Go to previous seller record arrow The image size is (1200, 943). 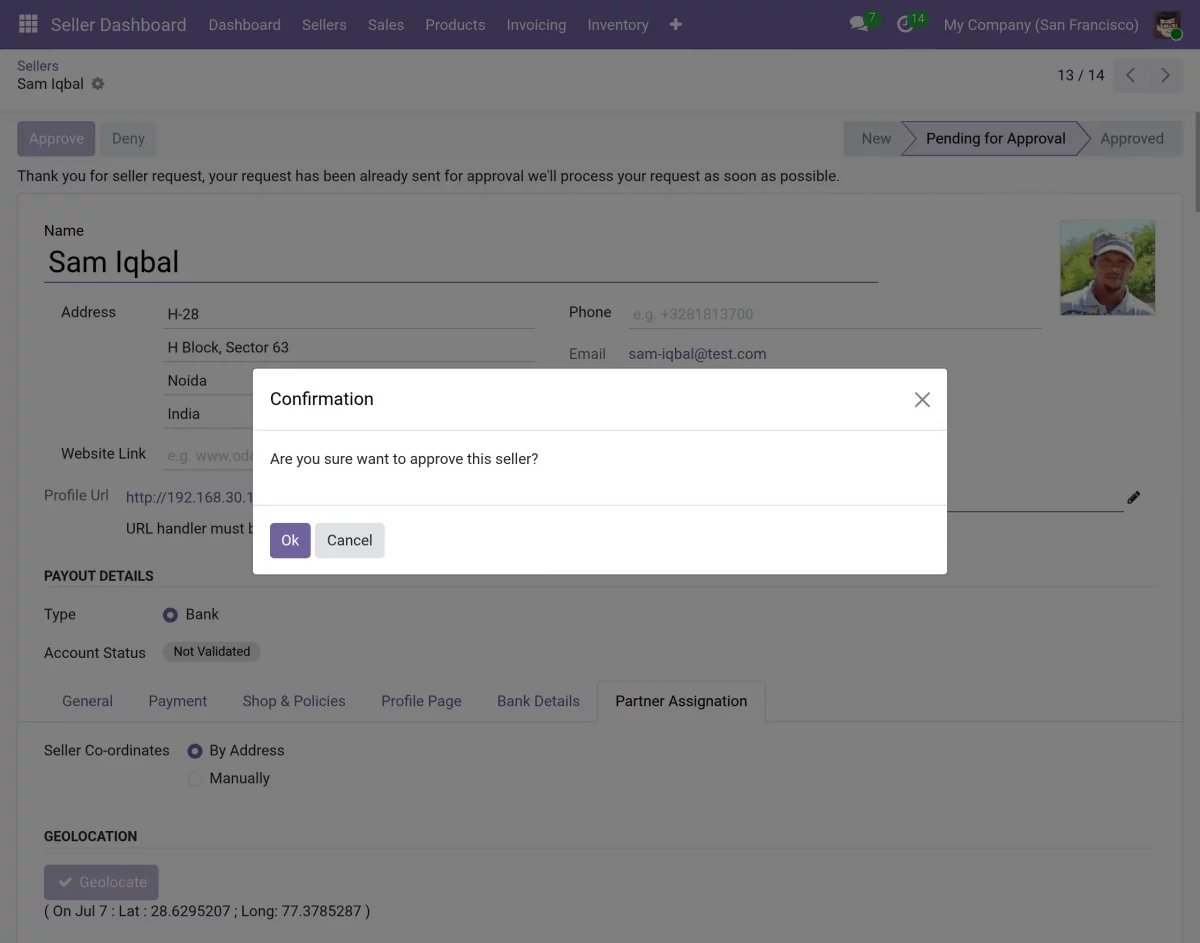(1131, 75)
